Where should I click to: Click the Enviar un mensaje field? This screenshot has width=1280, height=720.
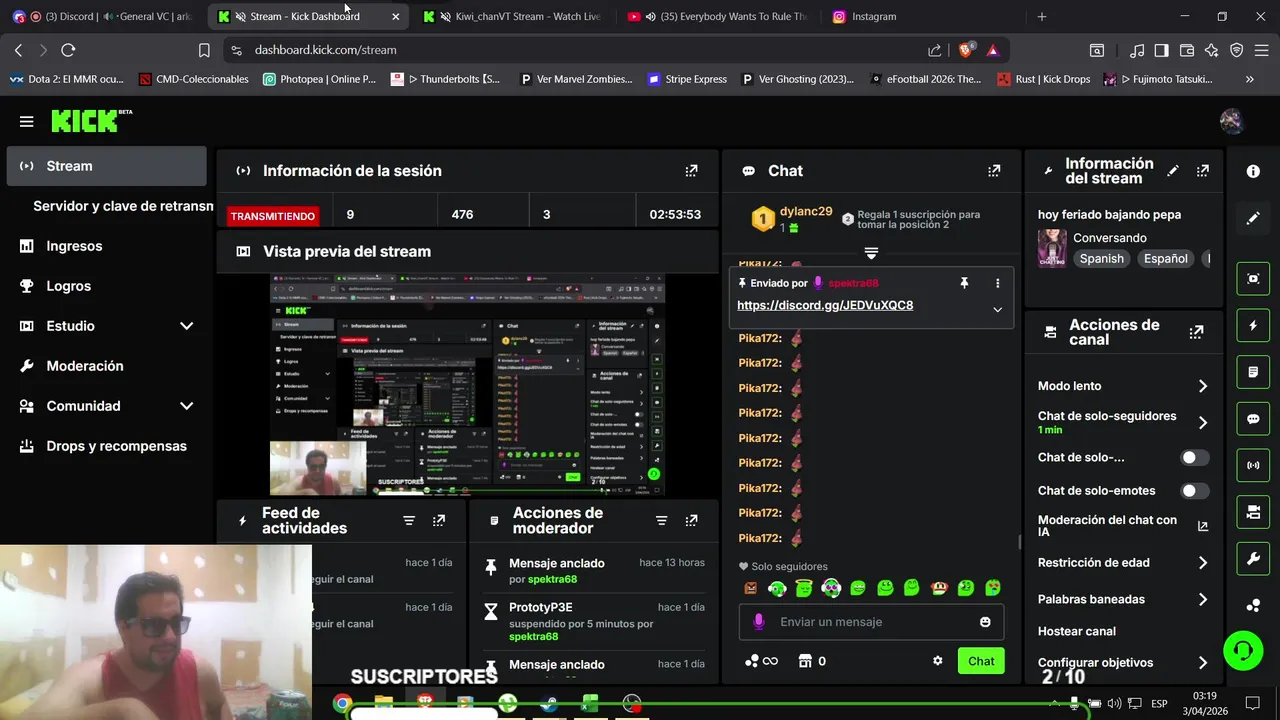[871, 622]
